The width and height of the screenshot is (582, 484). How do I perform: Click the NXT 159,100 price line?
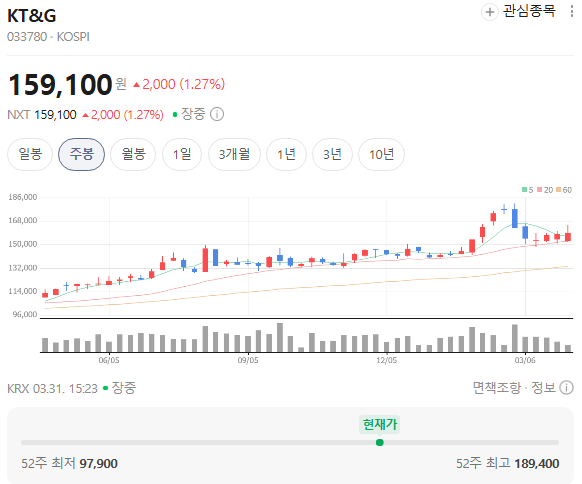[x=85, y=115]
